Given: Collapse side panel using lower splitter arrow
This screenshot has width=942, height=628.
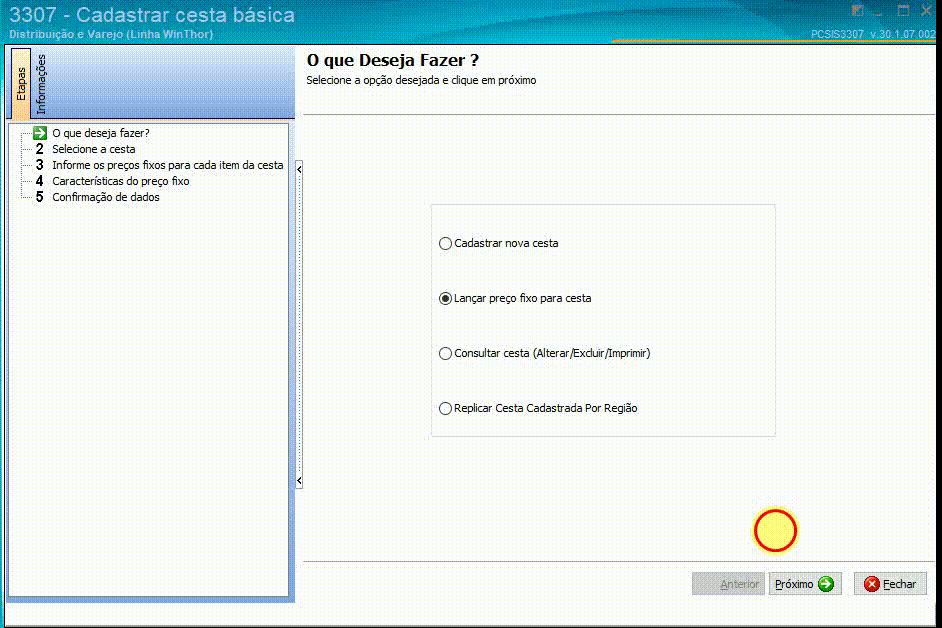Looking at the screenshot, I should point(299,480).
